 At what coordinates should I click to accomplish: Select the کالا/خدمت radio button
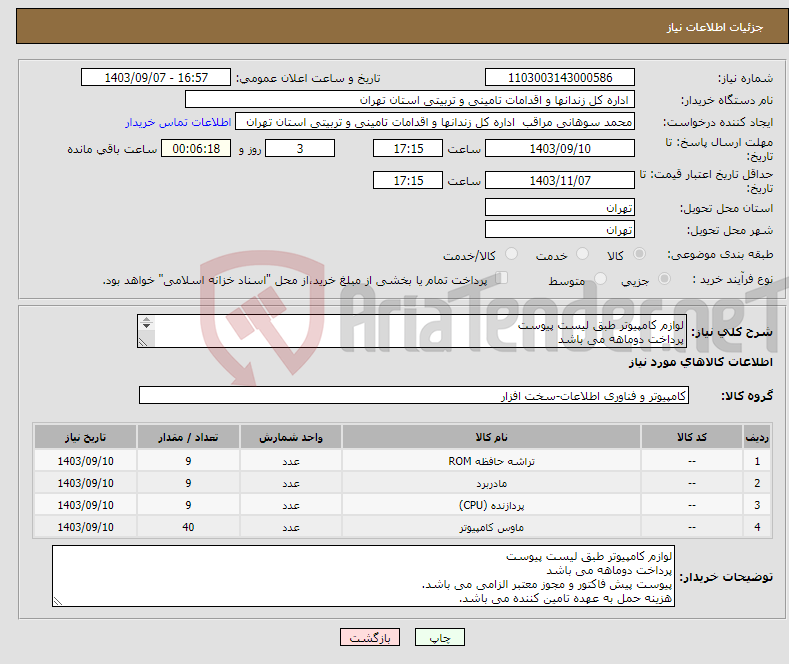tap(511, 254)
